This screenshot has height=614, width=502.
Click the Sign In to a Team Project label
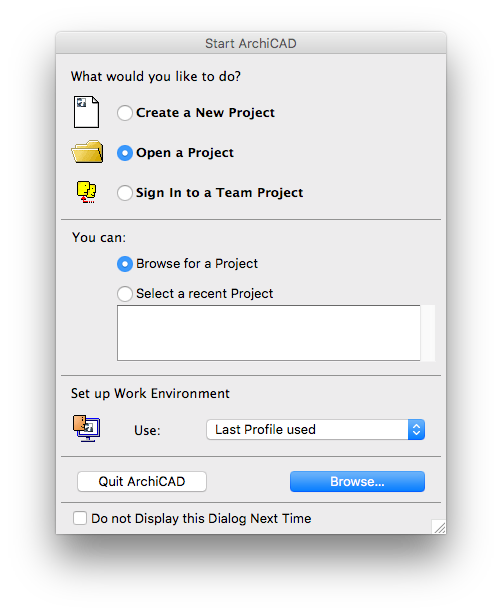pyautogui.click(x=219, y=193)
